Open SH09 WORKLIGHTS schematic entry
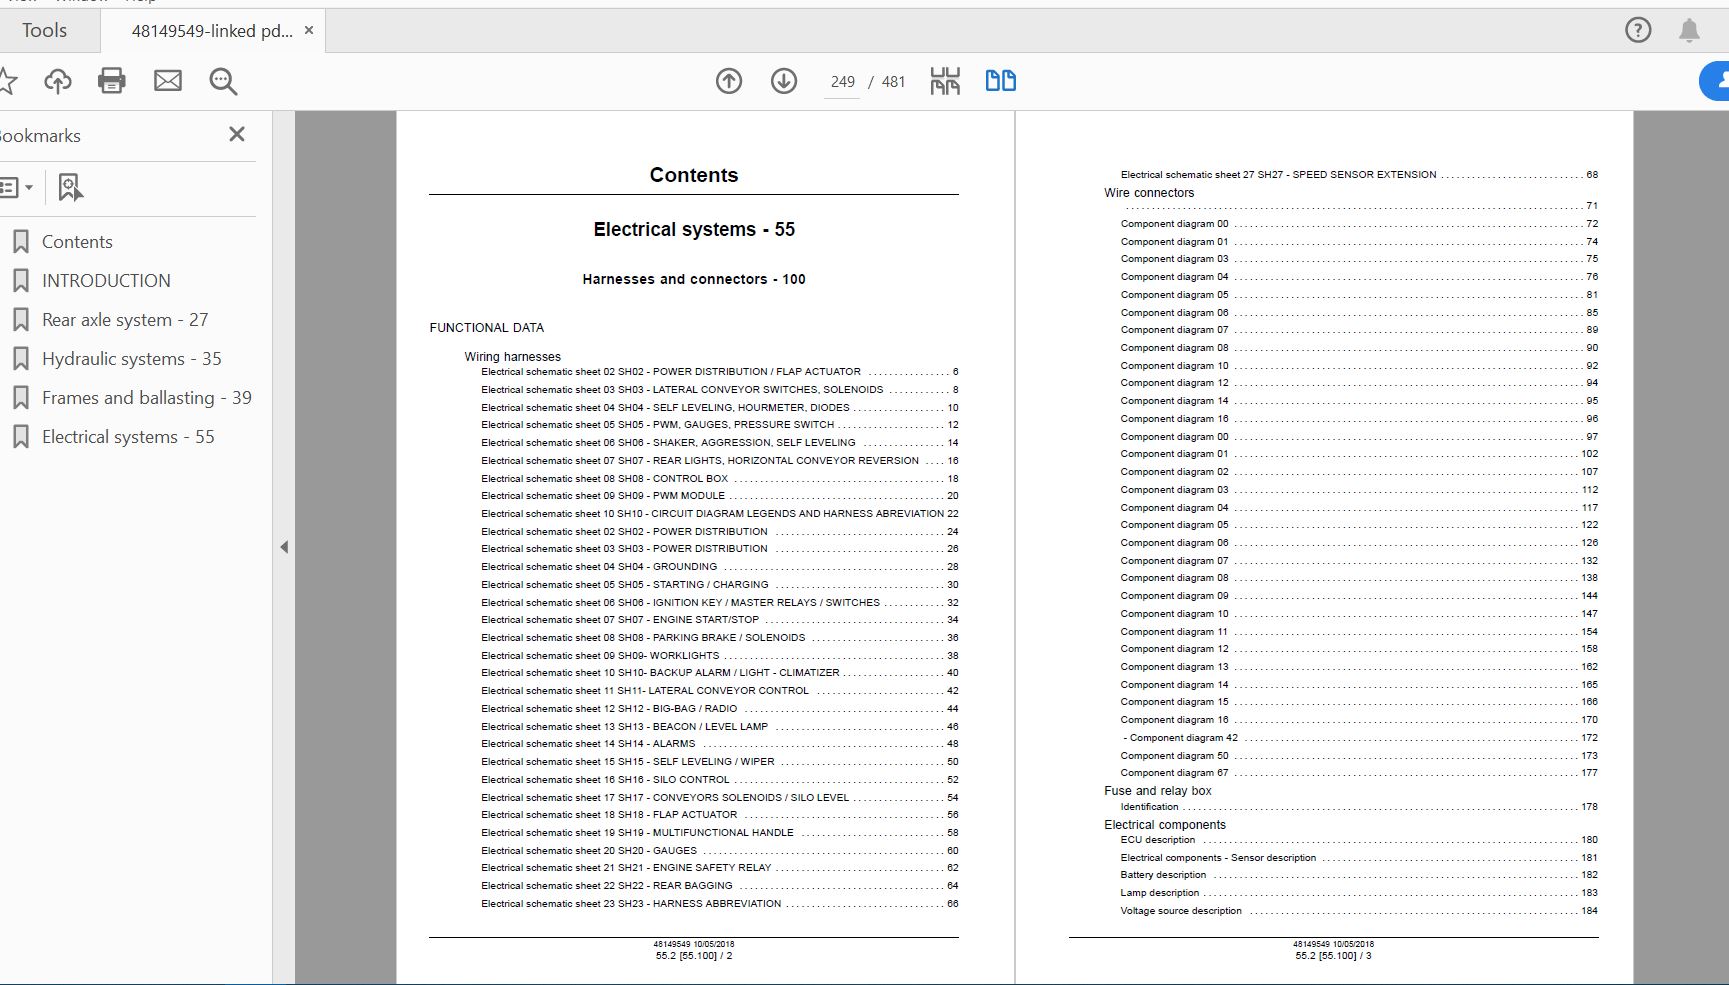This screenshot has width=1729, height=985. [x=719, y=656]
